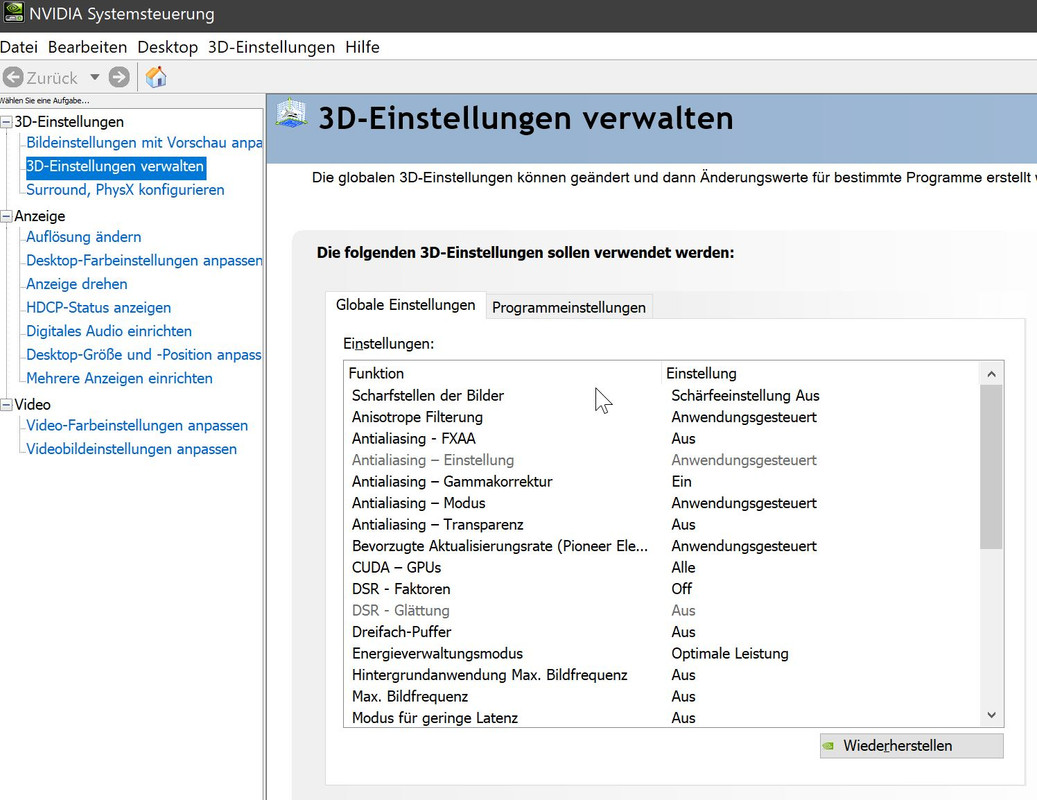Select the Antialiasing – Modus row

click(x=661, y=503)
